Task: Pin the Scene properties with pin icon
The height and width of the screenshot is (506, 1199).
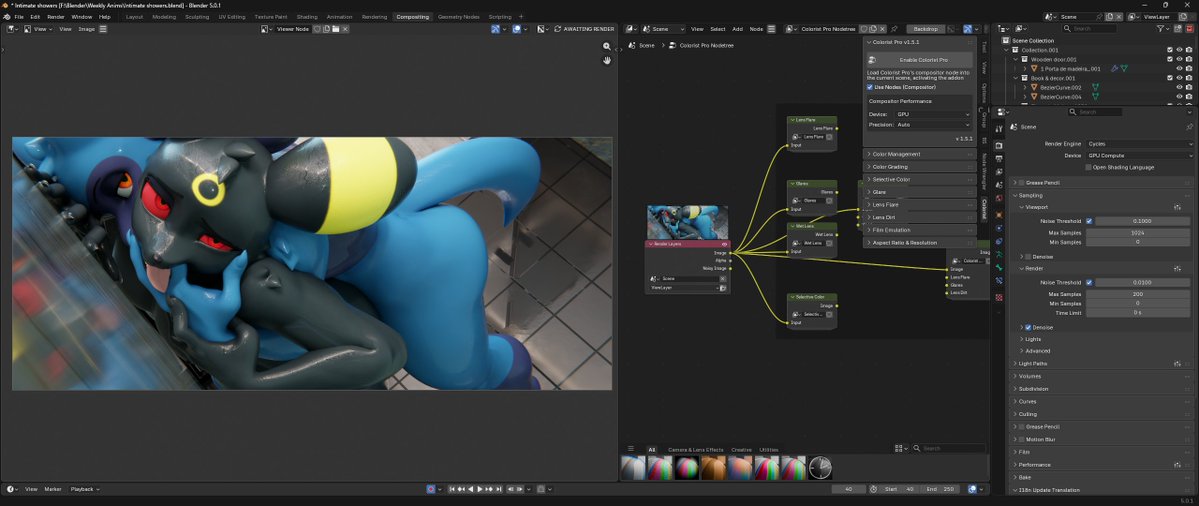Action: (x=1189, y=127)
